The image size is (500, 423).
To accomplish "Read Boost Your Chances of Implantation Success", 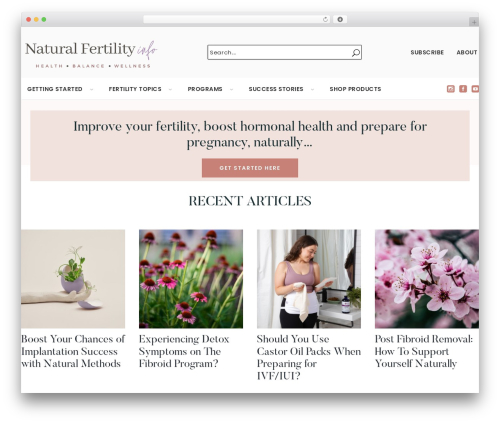I will tap(73, 351).
